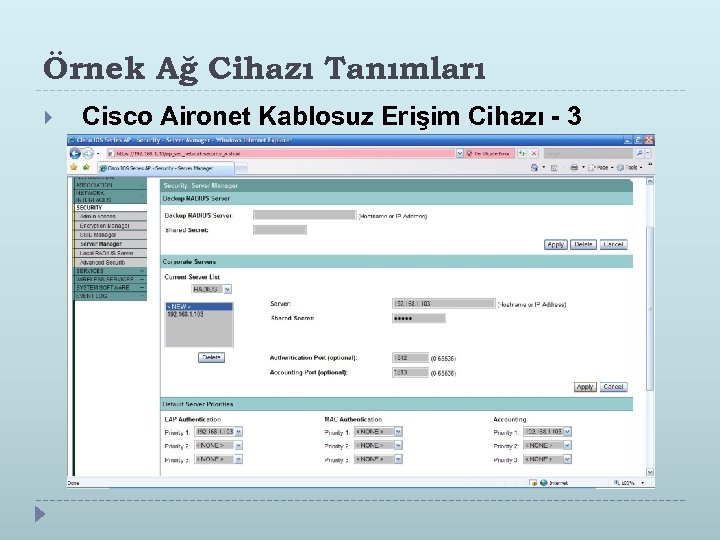The width and height of the screenshot is (720, 540).
Task: Open Advanced Security under Security
Action: pos(110,262)
